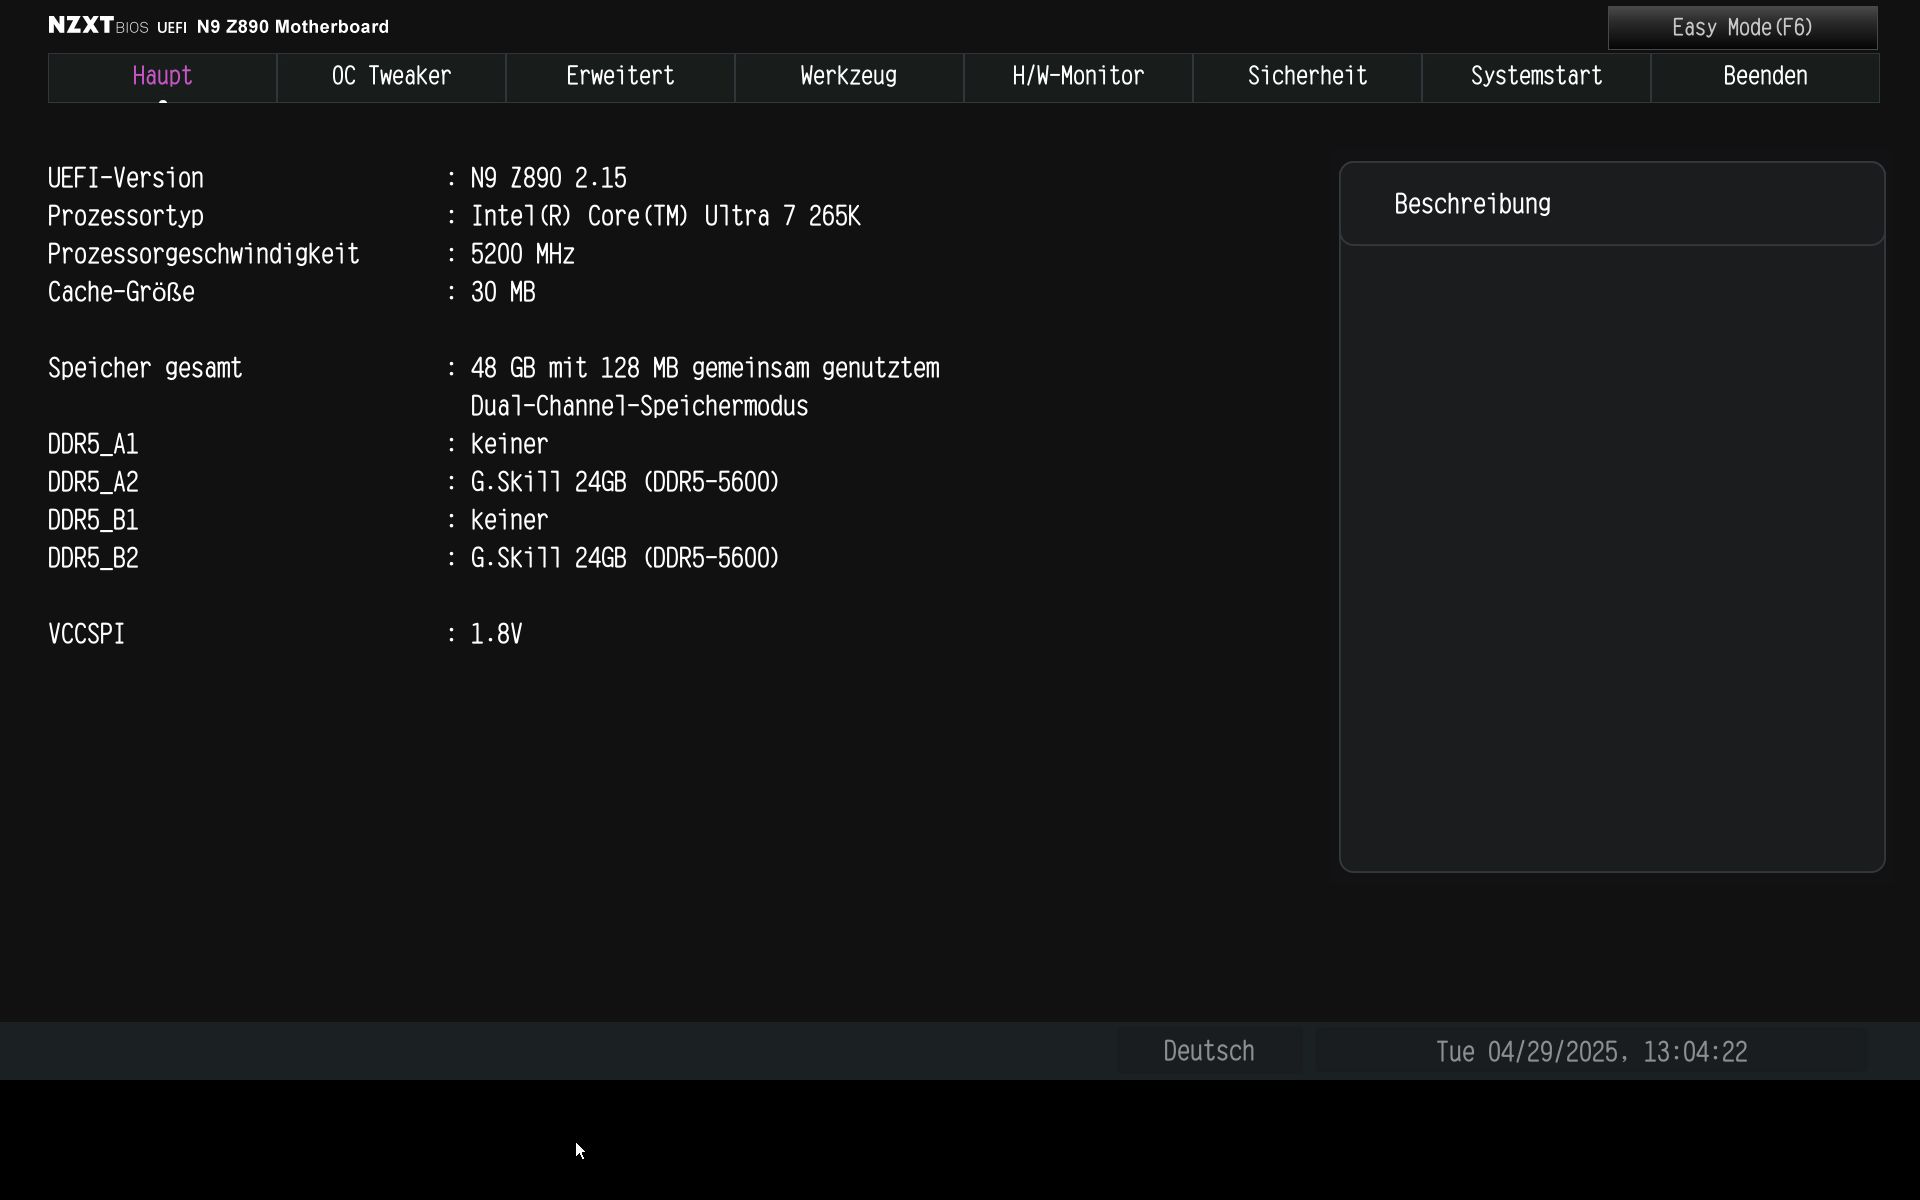
Task: Switch to Easy Mode (F6)
Action: 1742,28
